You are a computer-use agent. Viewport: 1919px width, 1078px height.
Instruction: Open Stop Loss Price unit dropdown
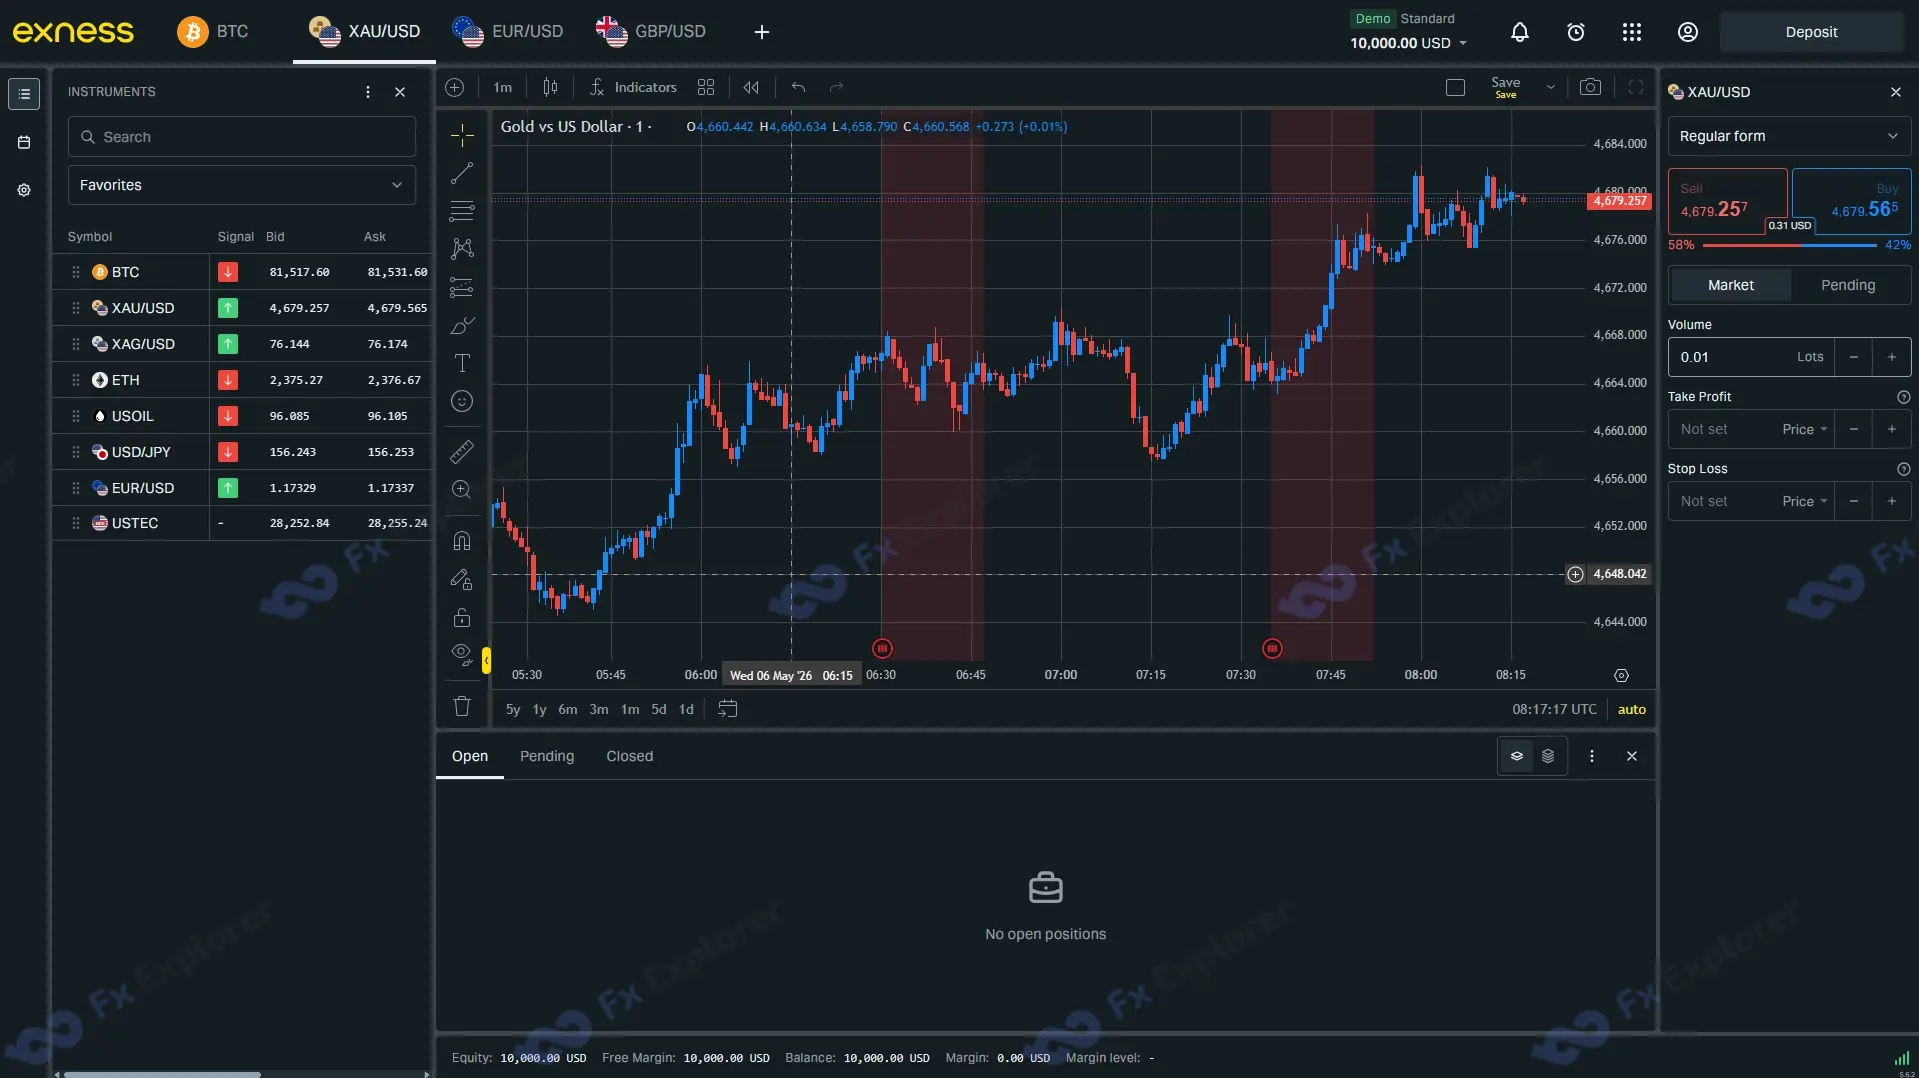[1805, 501]
